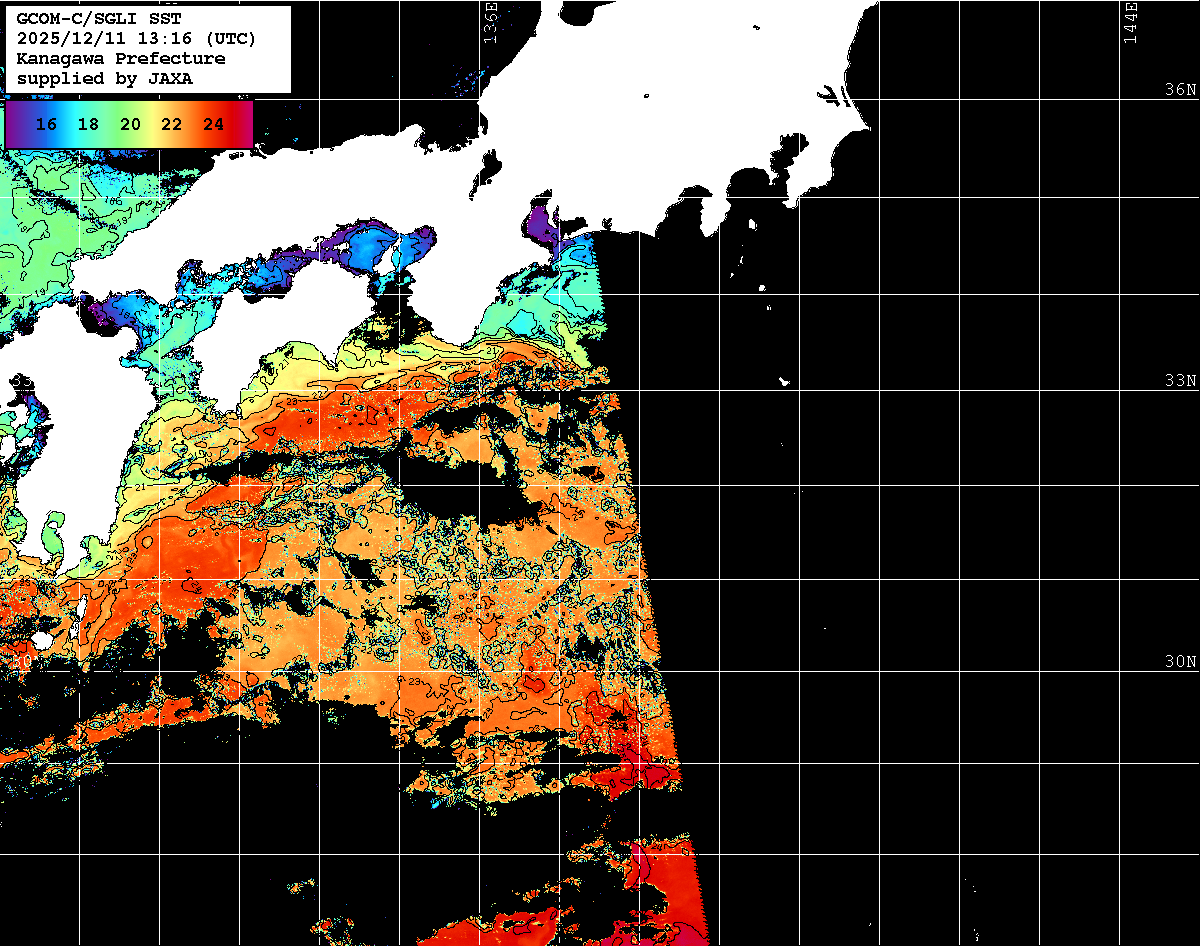1200x946 pixels.
Task: Click the 30N latitude label at right edge
Action: pos(1179,661)
